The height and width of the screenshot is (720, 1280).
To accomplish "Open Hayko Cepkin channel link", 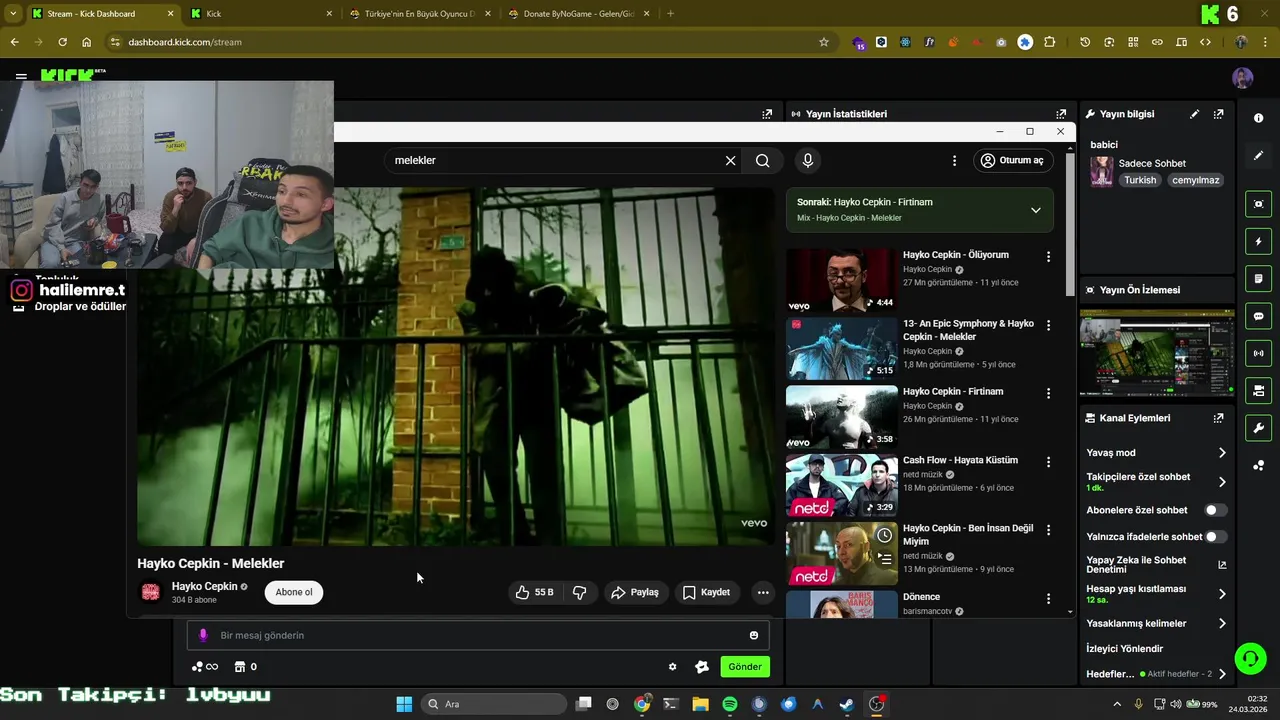I will 204,586.
